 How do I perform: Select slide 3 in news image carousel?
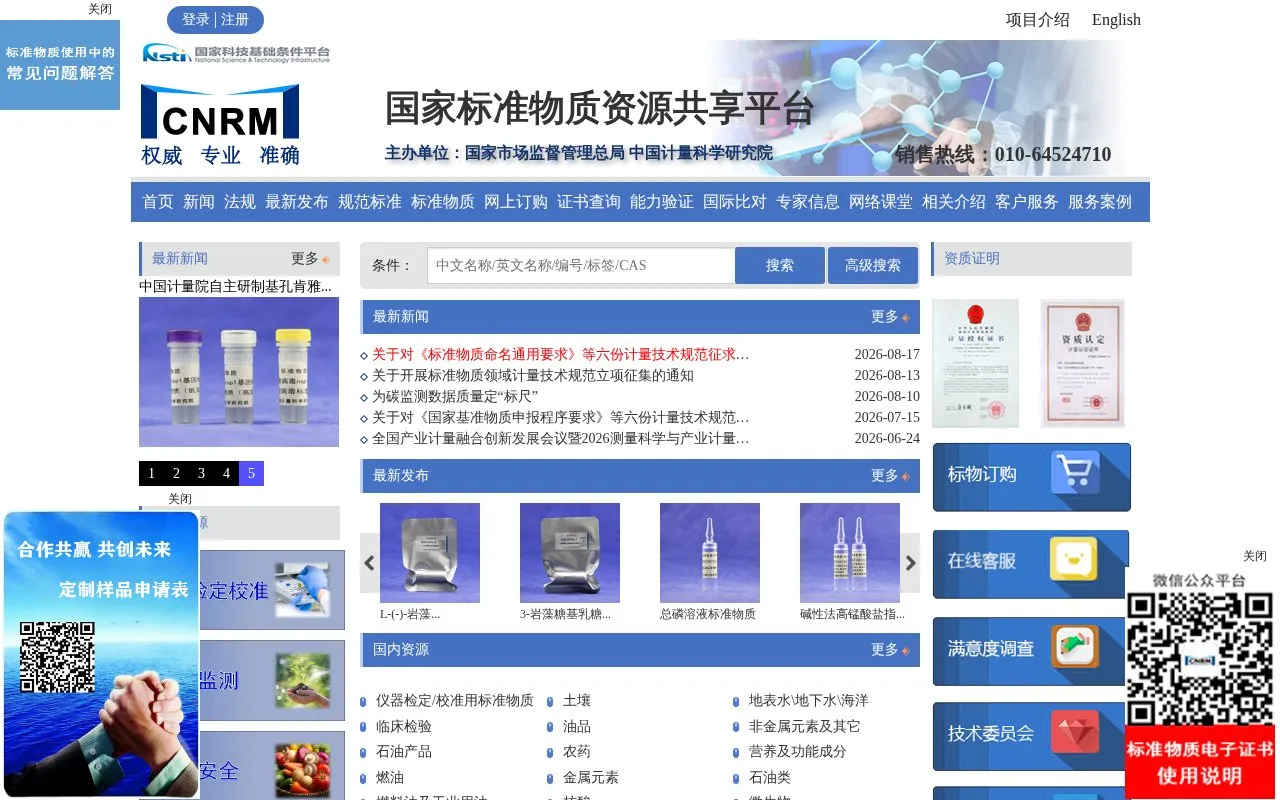point(201,474)
